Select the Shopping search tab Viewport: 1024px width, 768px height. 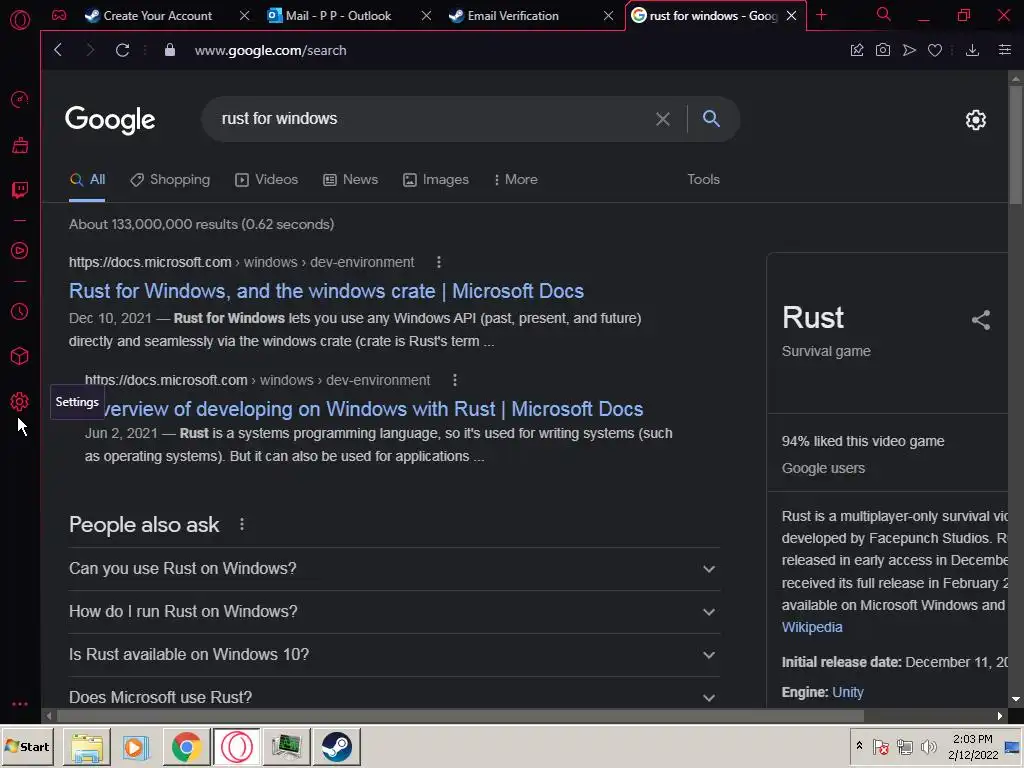click(170, 180)
